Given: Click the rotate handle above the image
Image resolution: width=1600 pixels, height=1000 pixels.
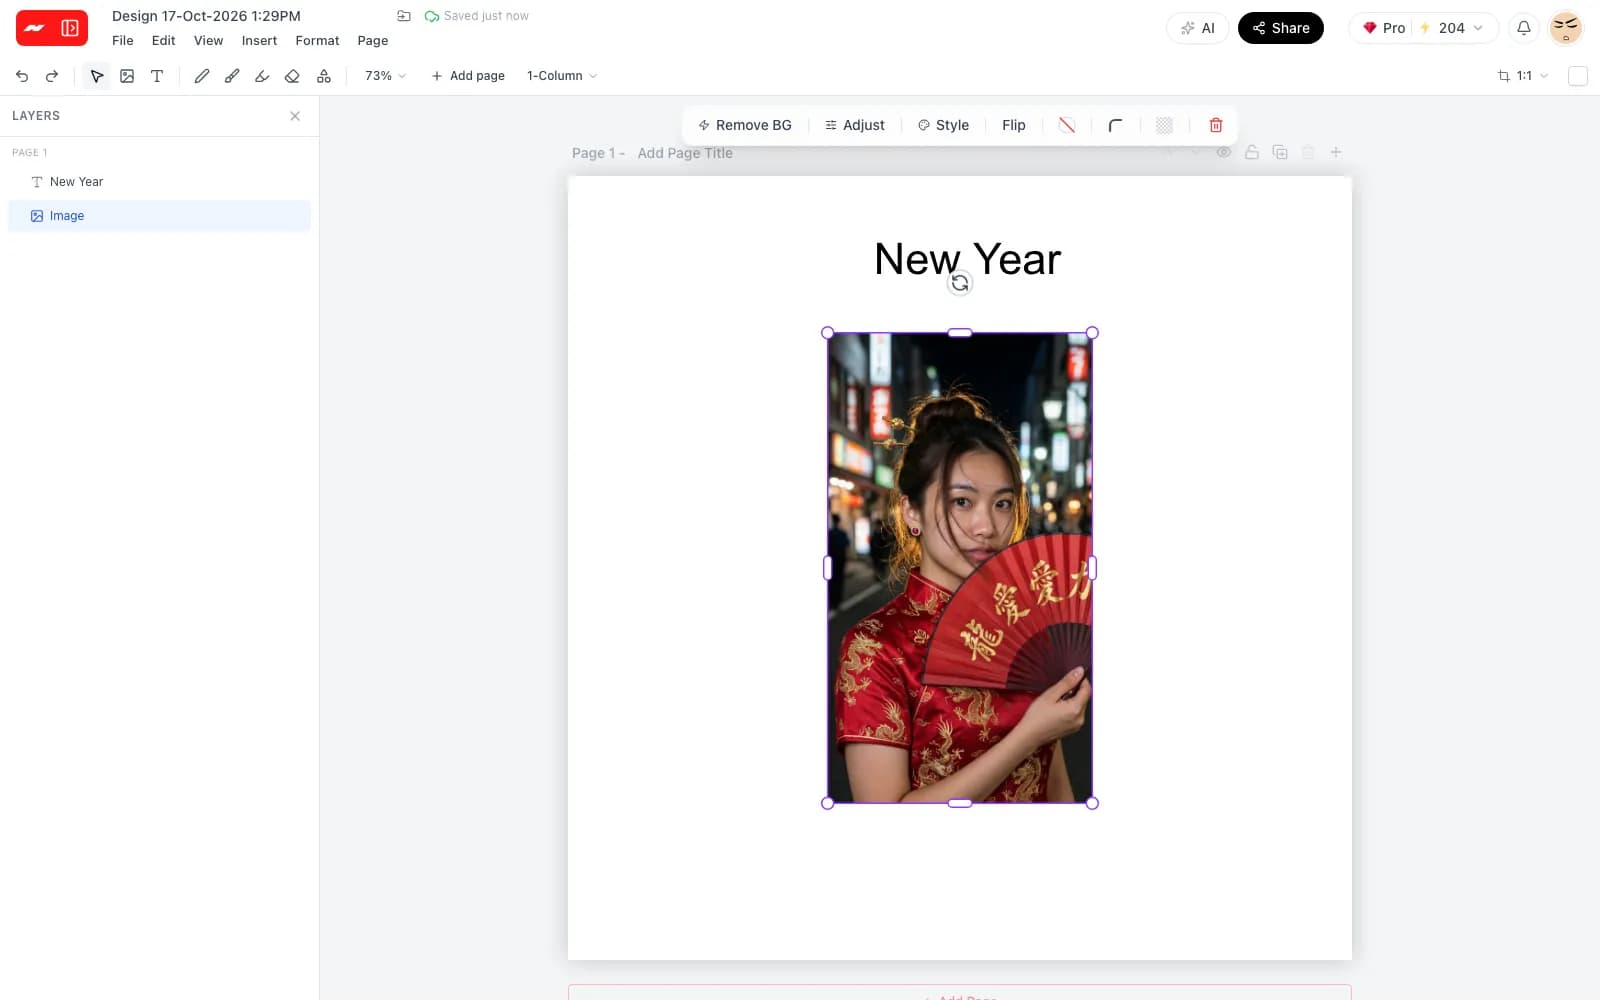Looking at the screenshot, I should 960,283.
